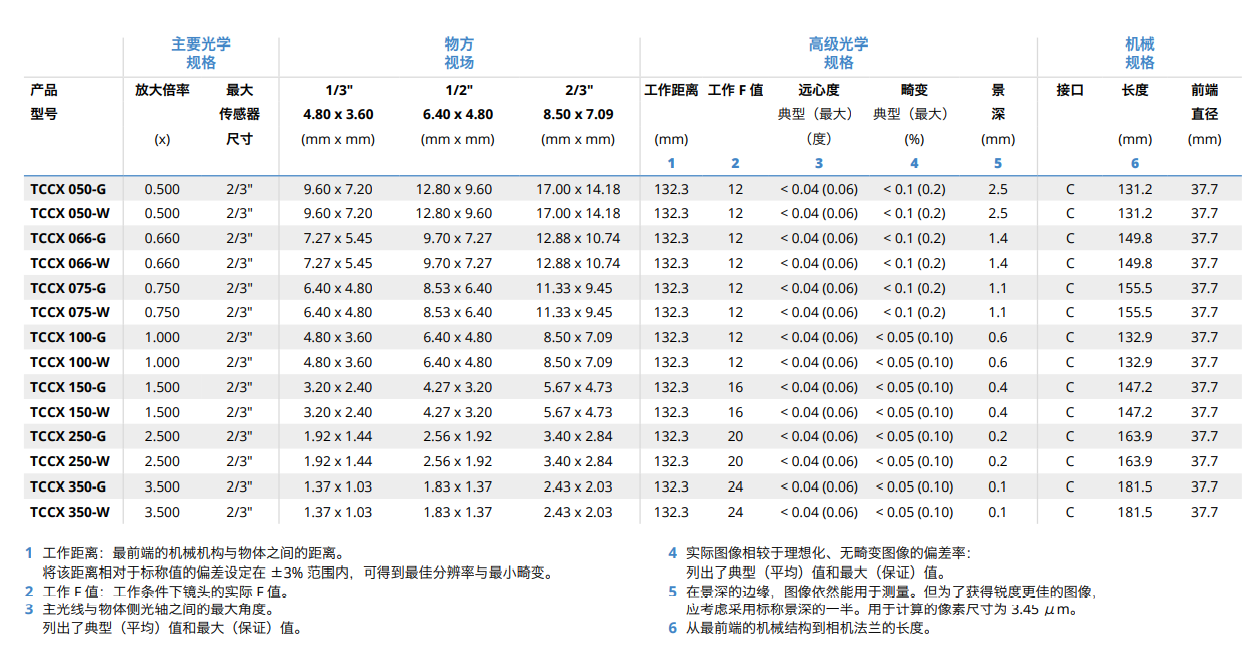Click the 181.5 length value for TCCX 350-W
The image size is (1247, 645).
1135,512
